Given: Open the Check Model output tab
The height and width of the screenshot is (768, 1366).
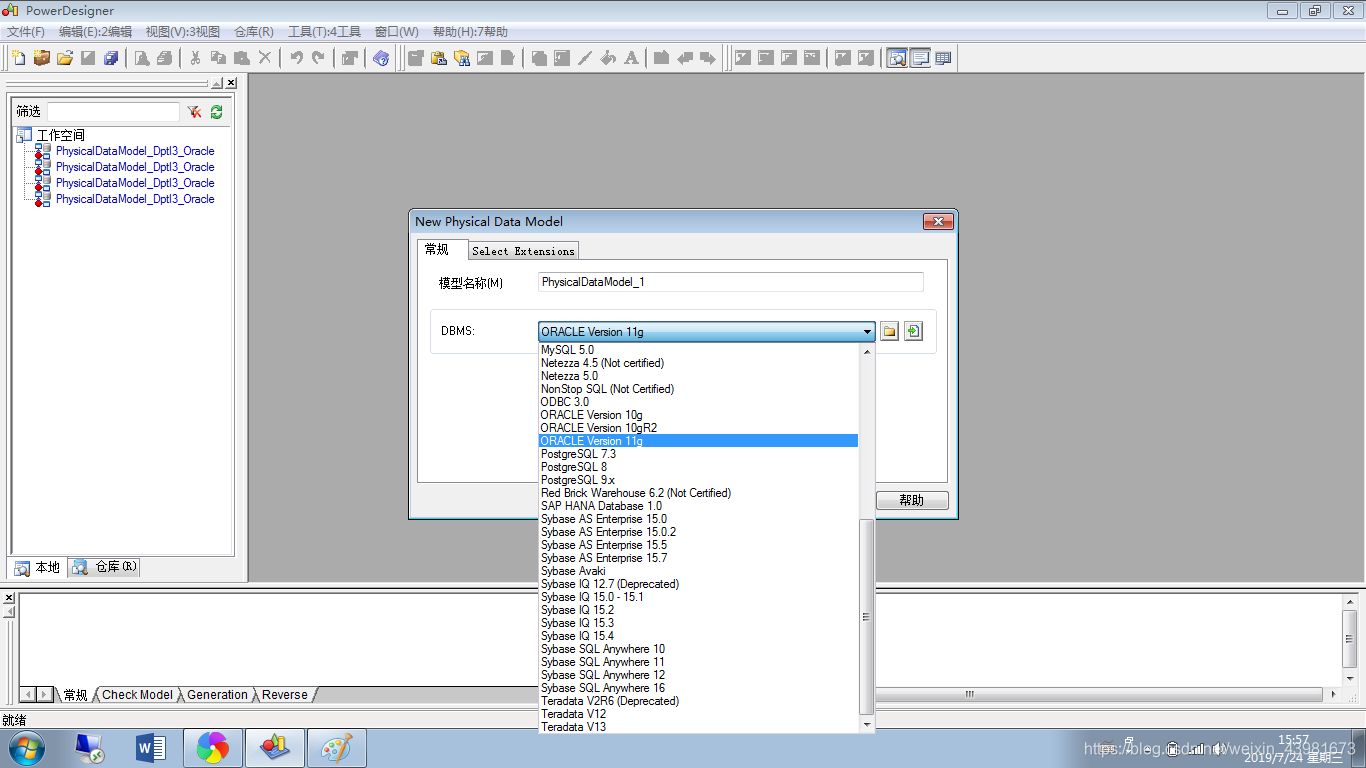Looking at the screenshot, I should coord(137,695).
